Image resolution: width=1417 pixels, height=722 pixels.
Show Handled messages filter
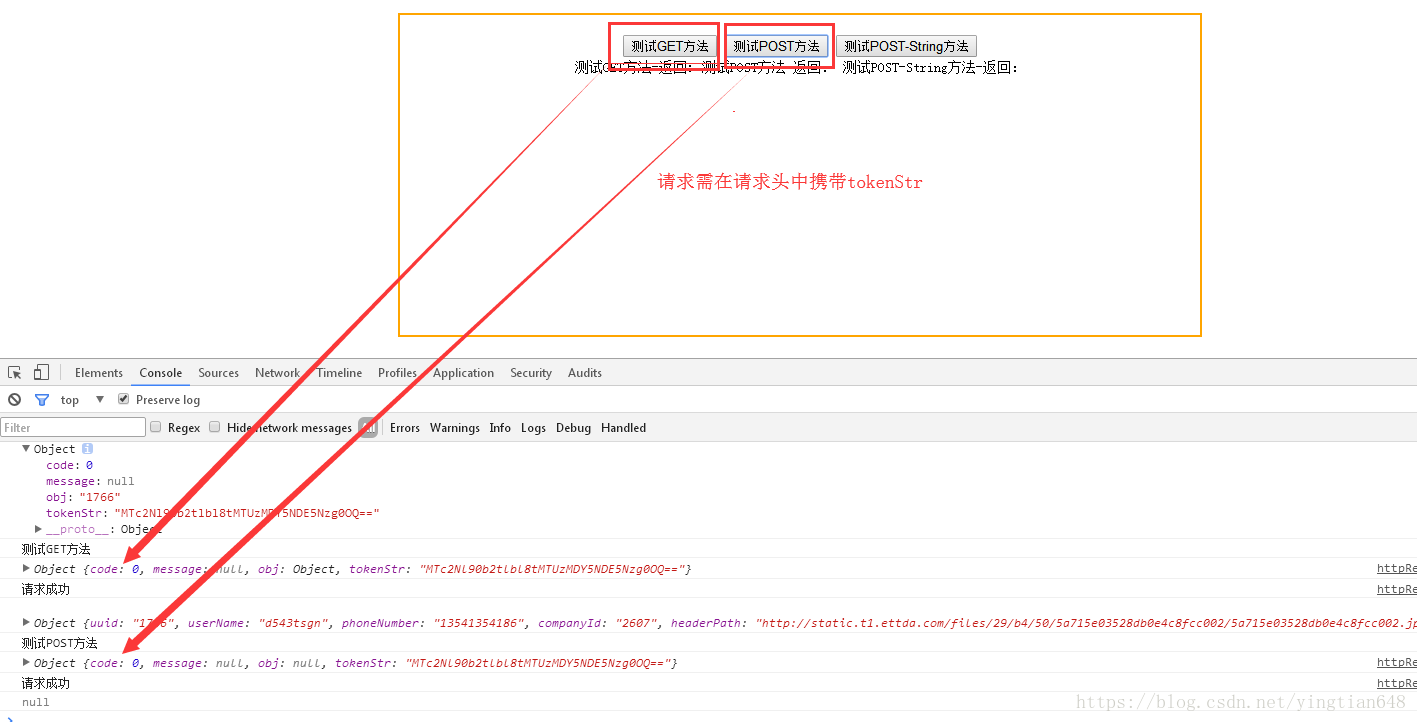[623, 428]
